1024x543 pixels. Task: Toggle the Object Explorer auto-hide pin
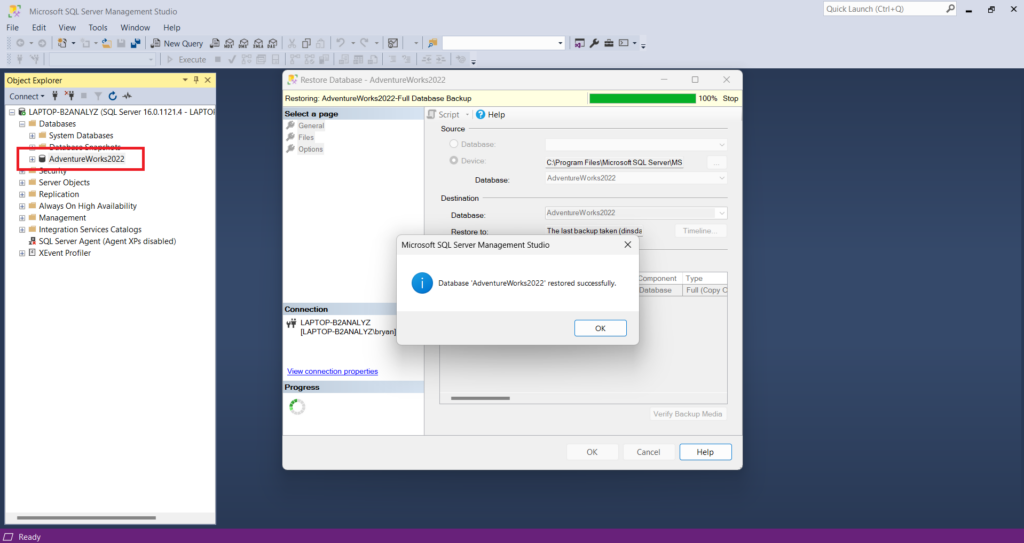click(x=196, y=80)
